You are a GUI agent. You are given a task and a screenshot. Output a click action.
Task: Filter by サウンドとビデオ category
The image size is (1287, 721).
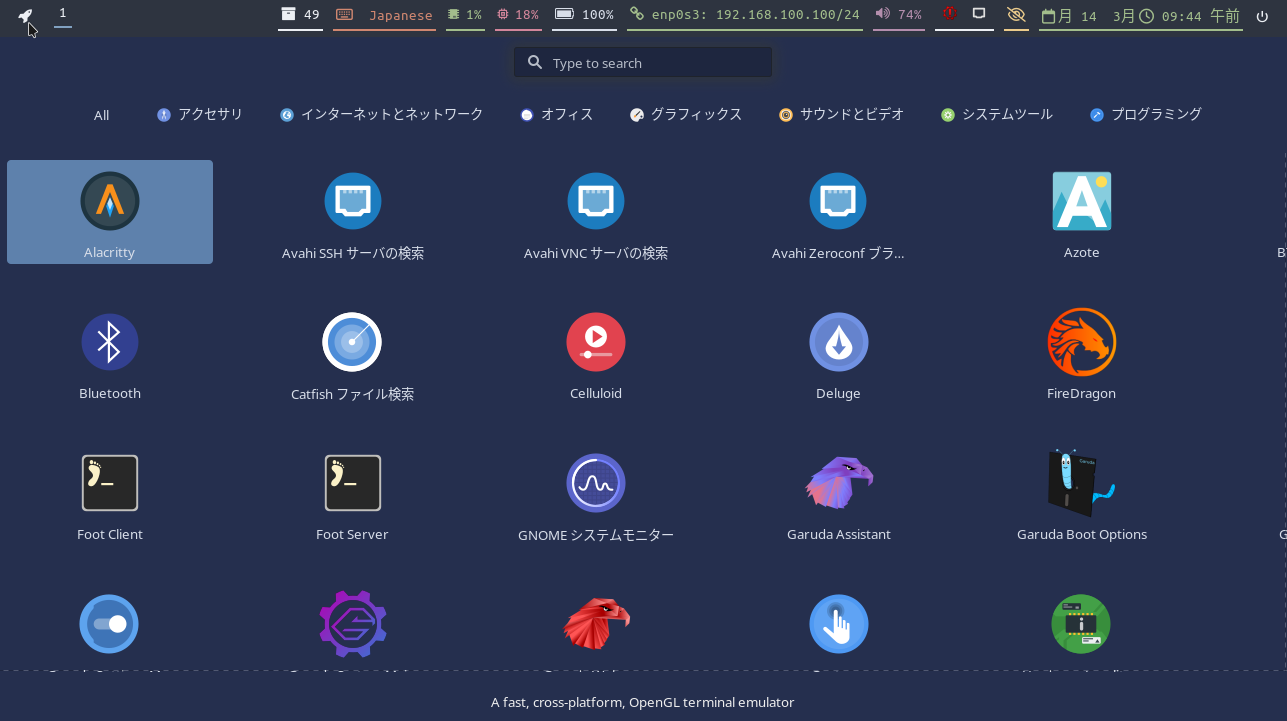tap(841, 115)
